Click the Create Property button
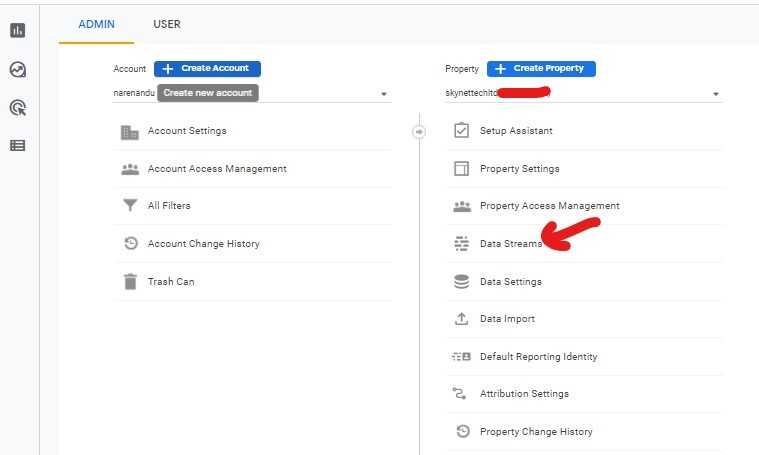This screenshot has height=455, width=759. pos(541,69)
